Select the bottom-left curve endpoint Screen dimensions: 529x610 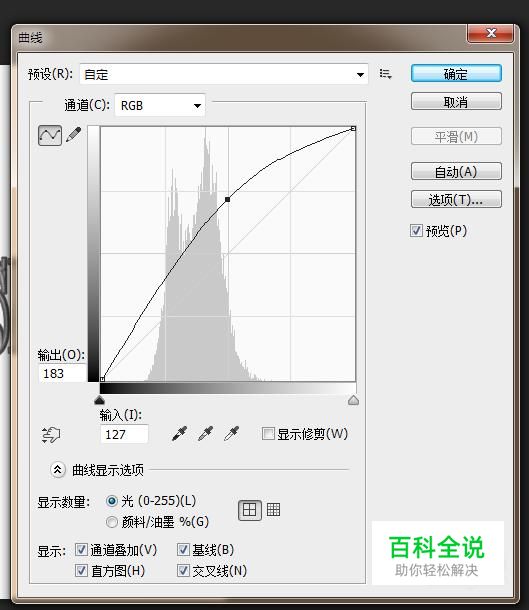click(x=102, y=379)
